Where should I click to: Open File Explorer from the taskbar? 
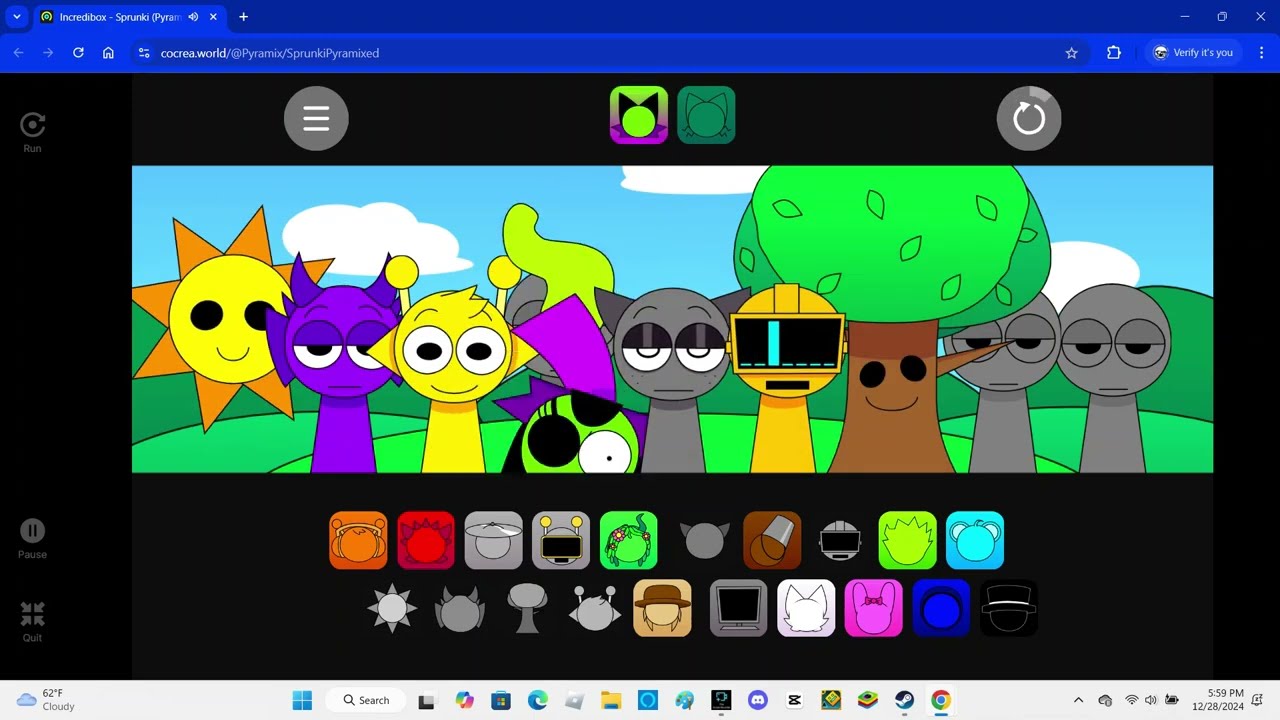(x=611, y=700)
